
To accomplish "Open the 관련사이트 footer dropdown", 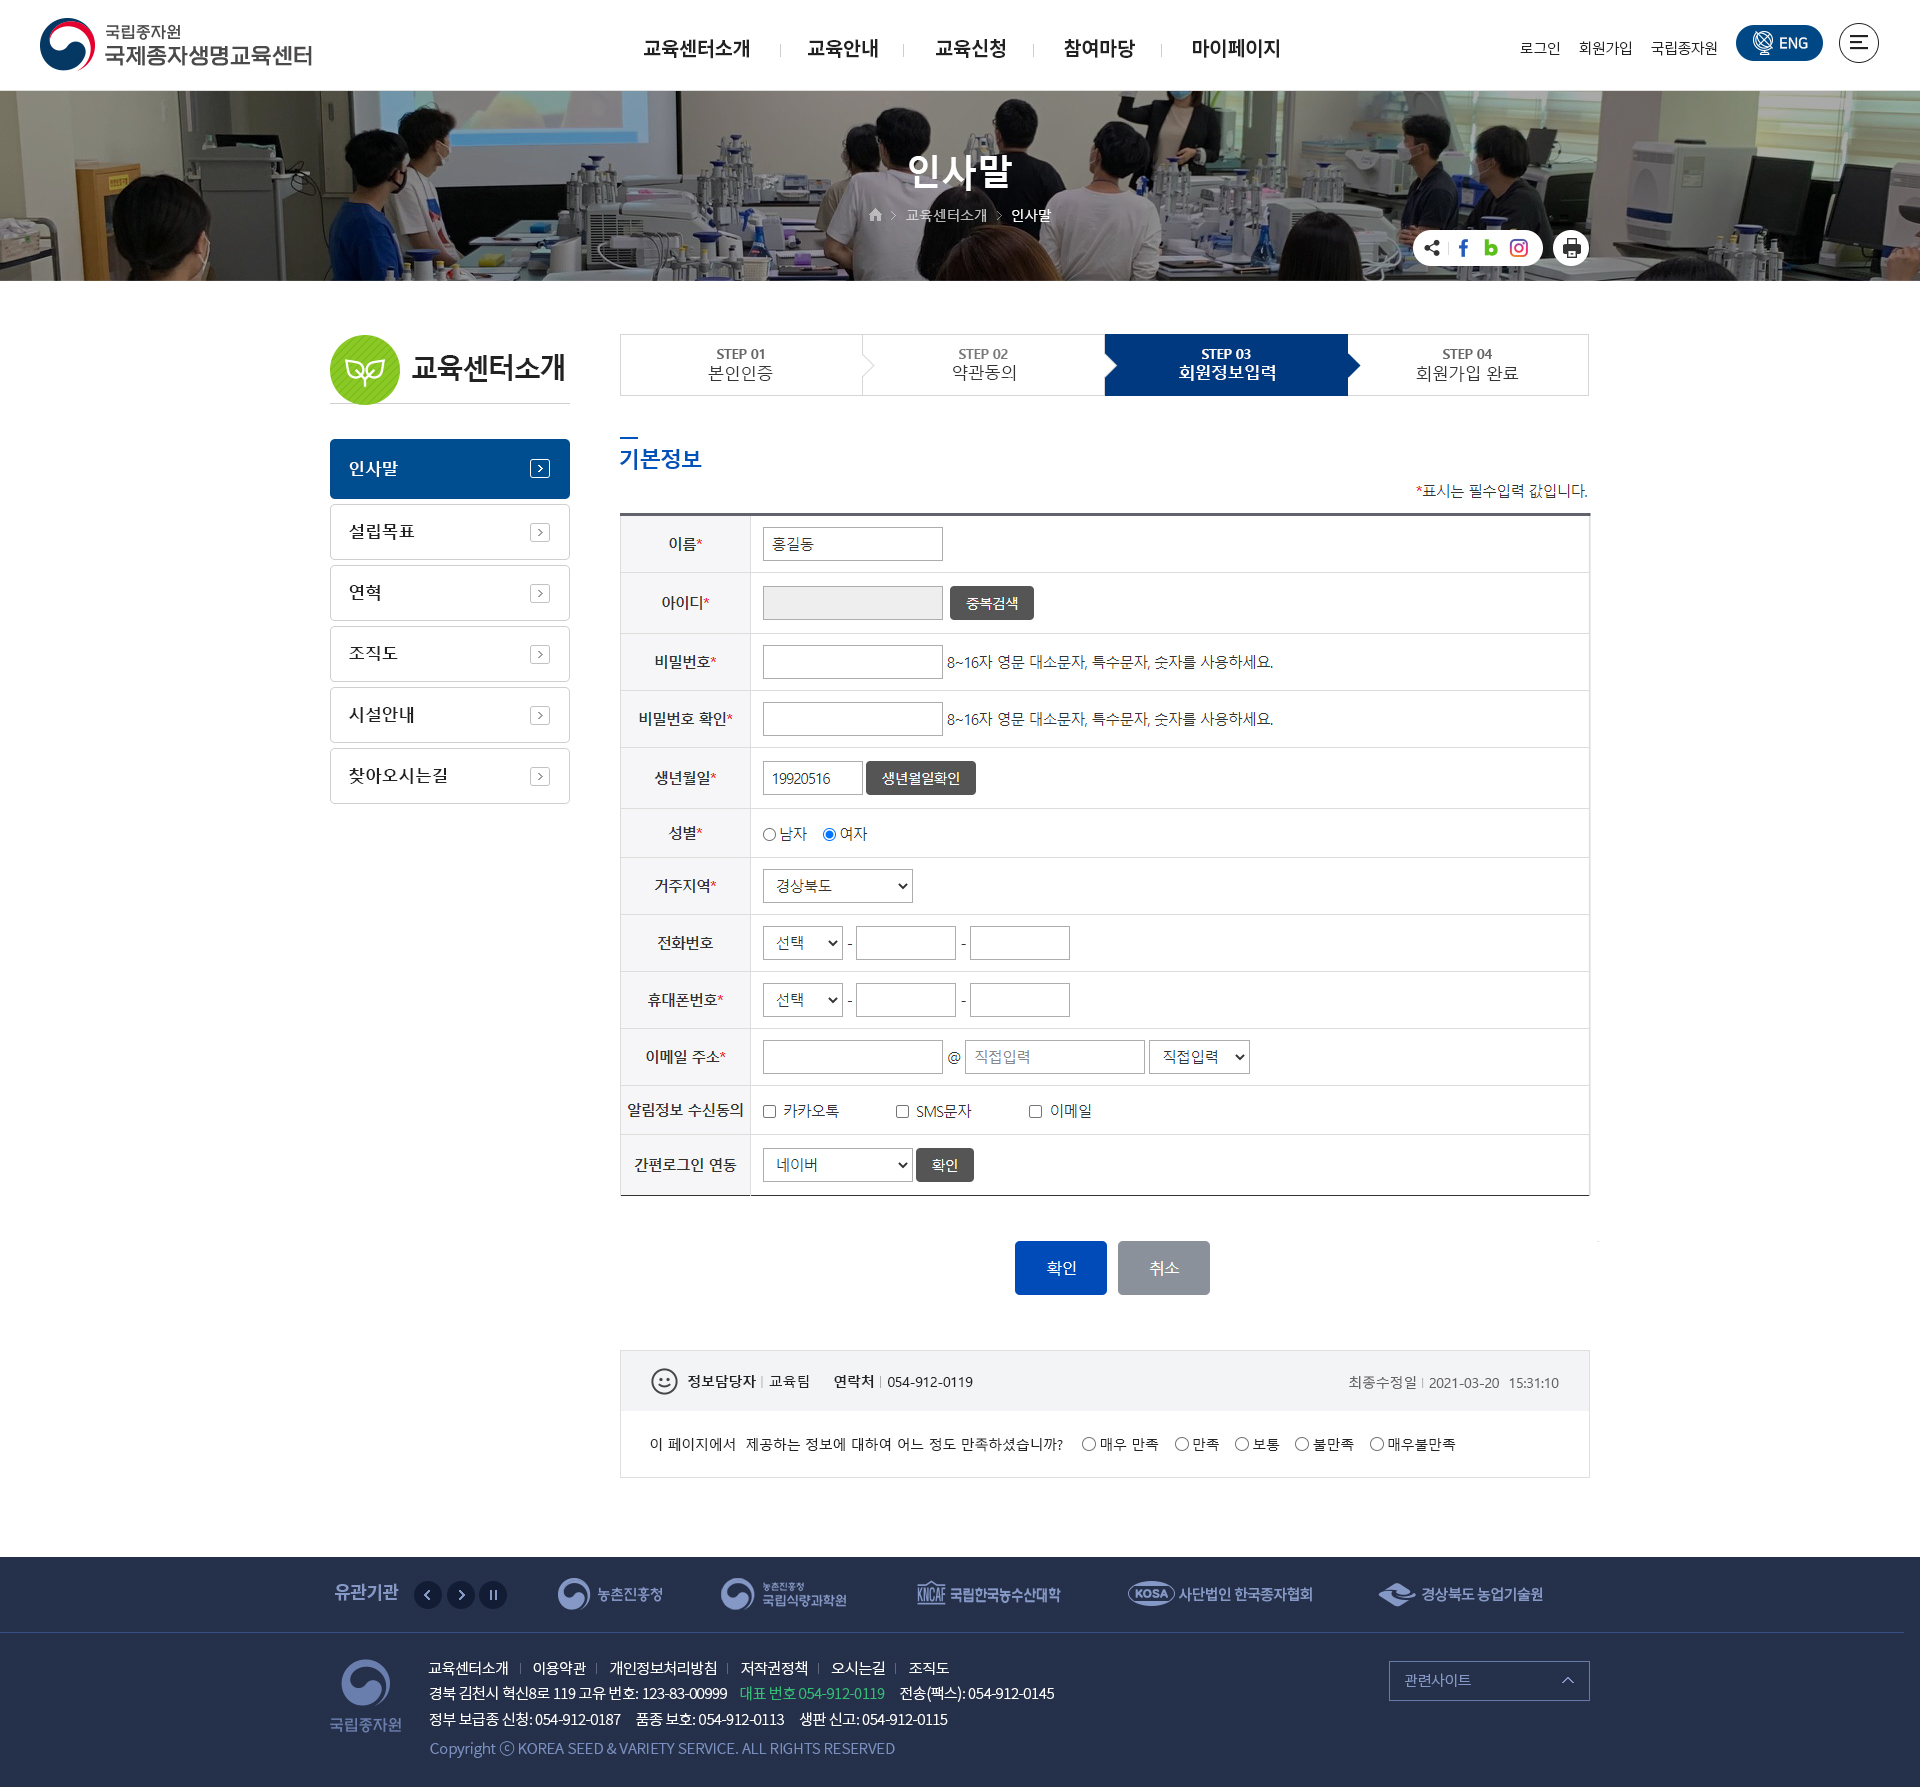I will pos(1488,1680).
